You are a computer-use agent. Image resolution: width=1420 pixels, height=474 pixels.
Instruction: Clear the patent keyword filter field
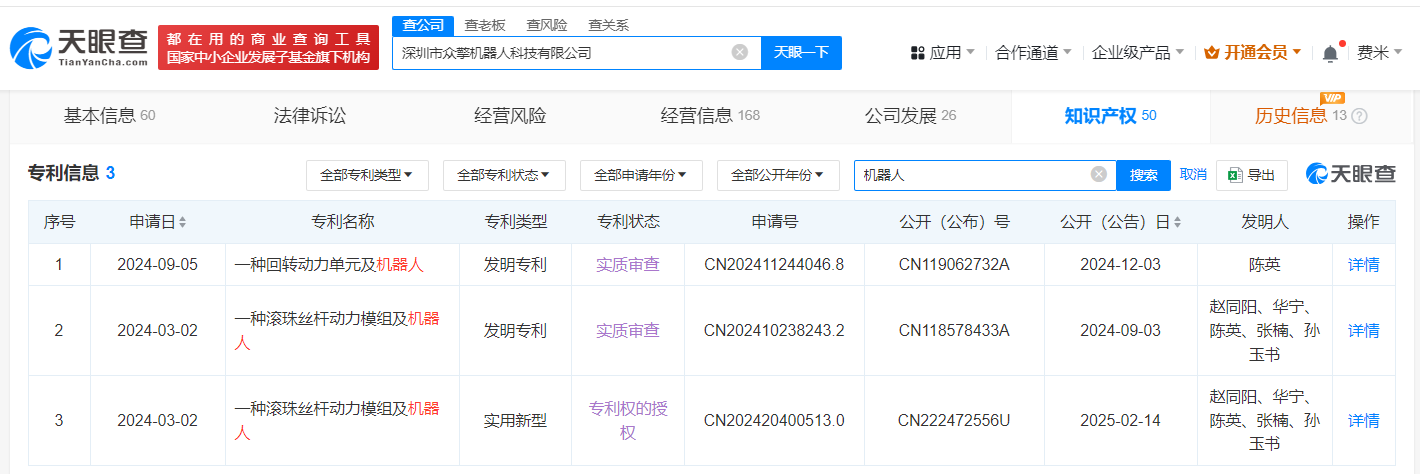tap(1098, 175)
